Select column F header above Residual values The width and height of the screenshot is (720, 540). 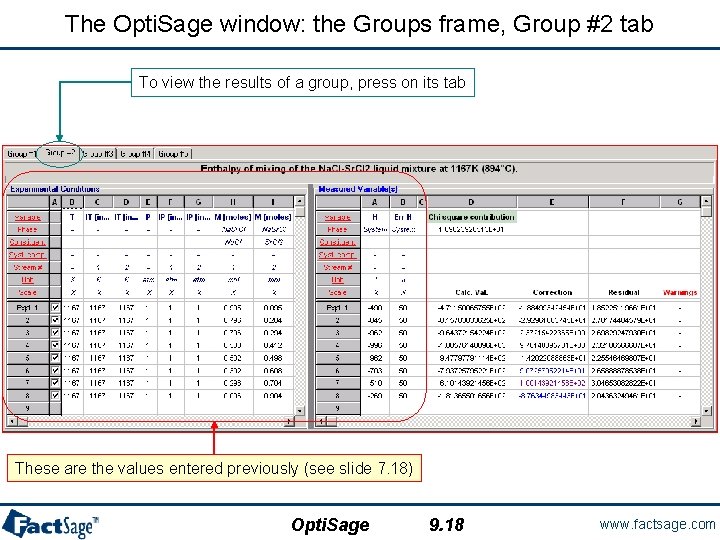click(x=624, y=202)
